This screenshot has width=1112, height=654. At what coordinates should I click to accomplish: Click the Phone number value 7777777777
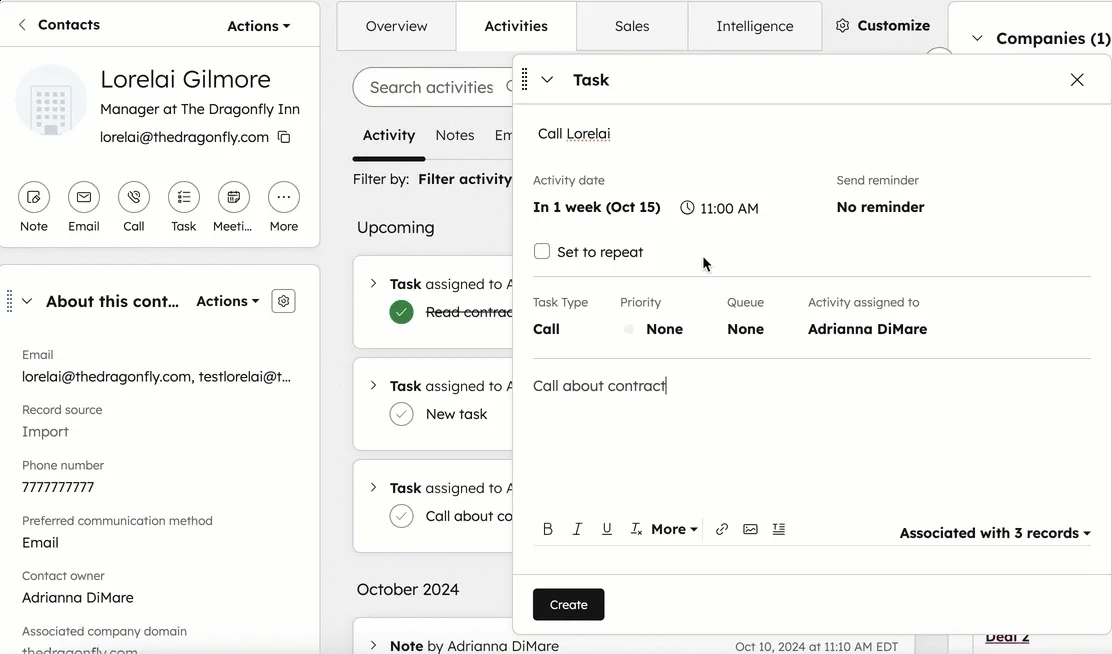coord(58,487)
